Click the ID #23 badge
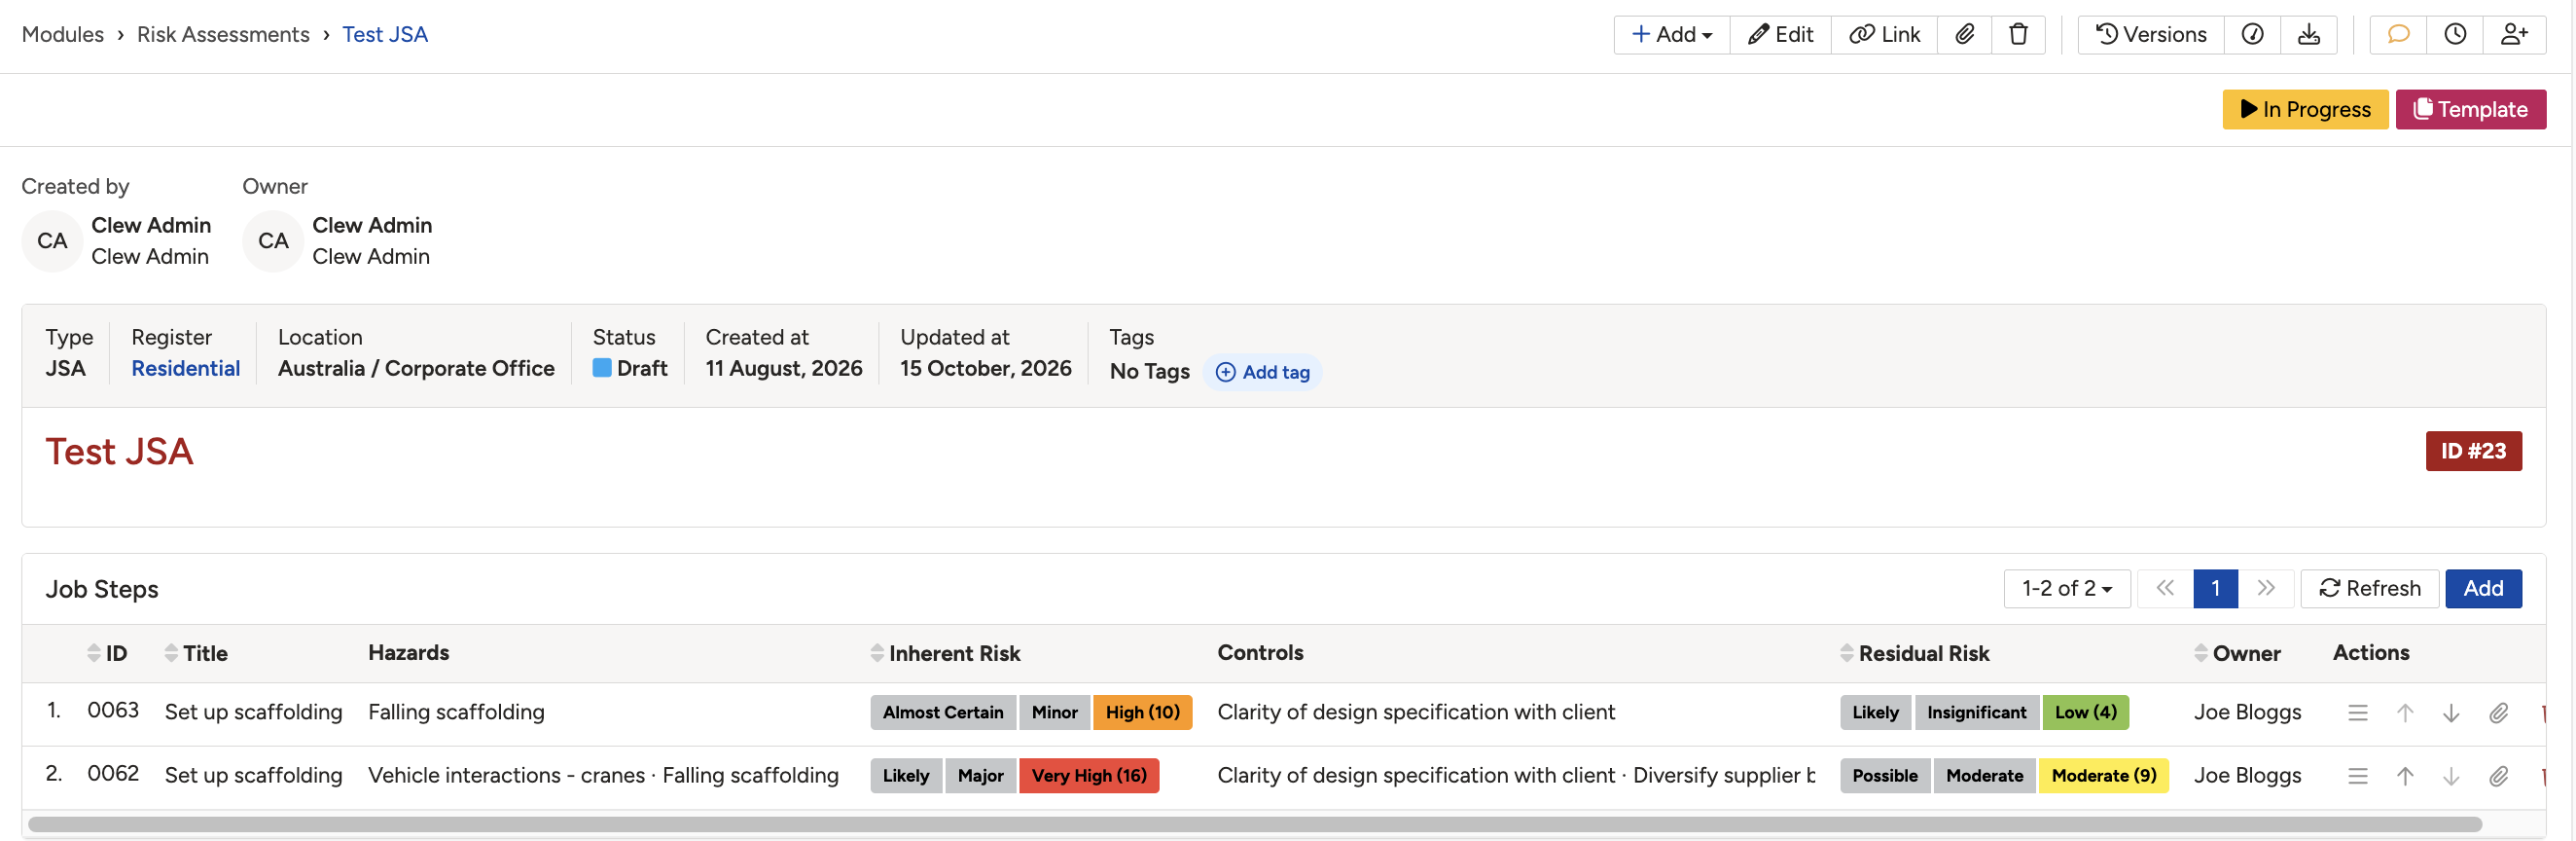 (2473, 451)
